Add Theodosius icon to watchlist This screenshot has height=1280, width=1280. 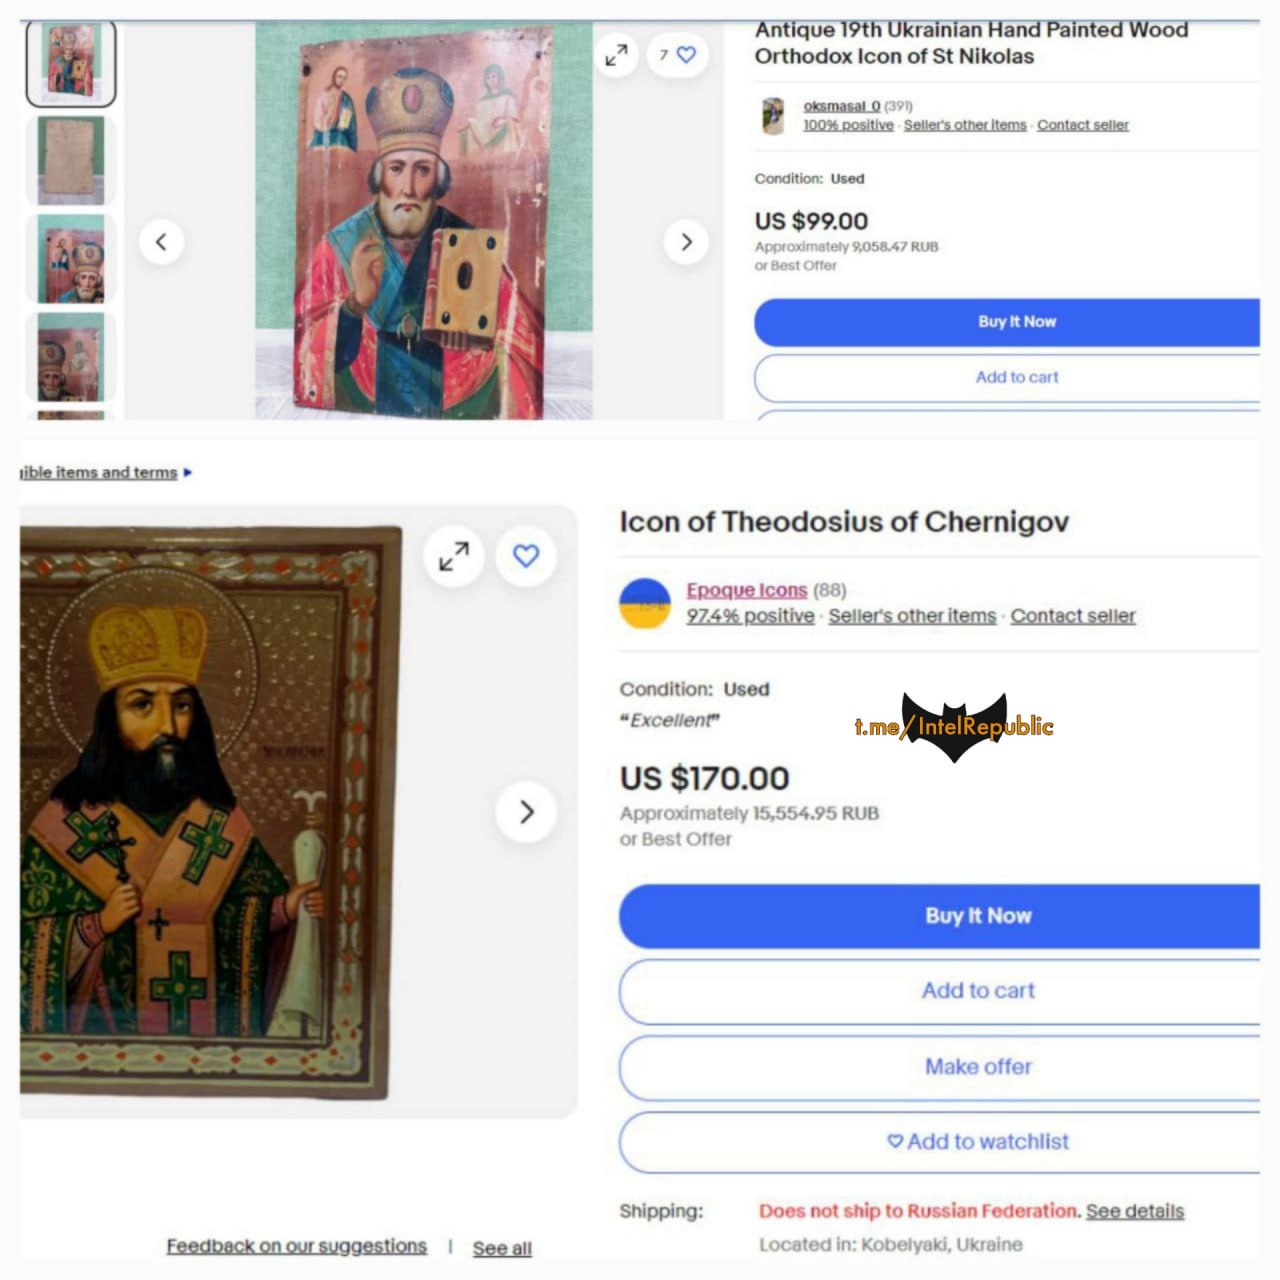[x=940, y=1141]
